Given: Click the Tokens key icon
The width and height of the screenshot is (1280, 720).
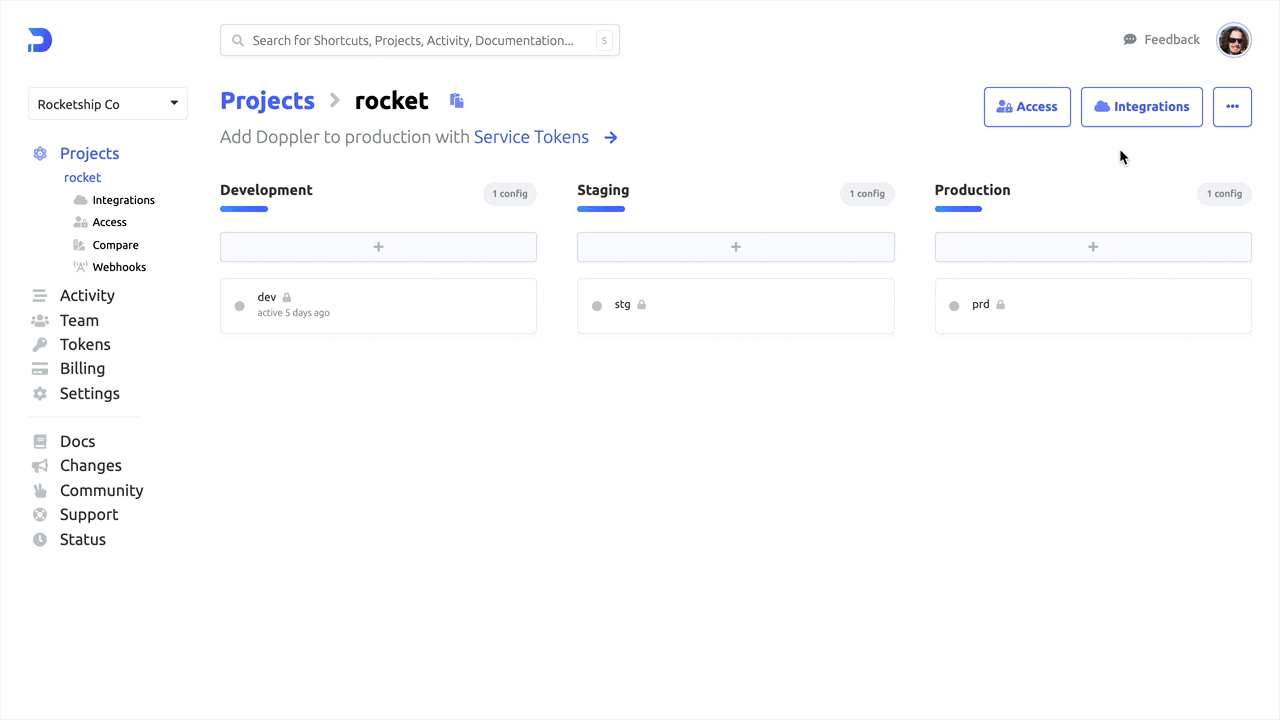Looking at the screenshot, I should [x=40, y=344].
